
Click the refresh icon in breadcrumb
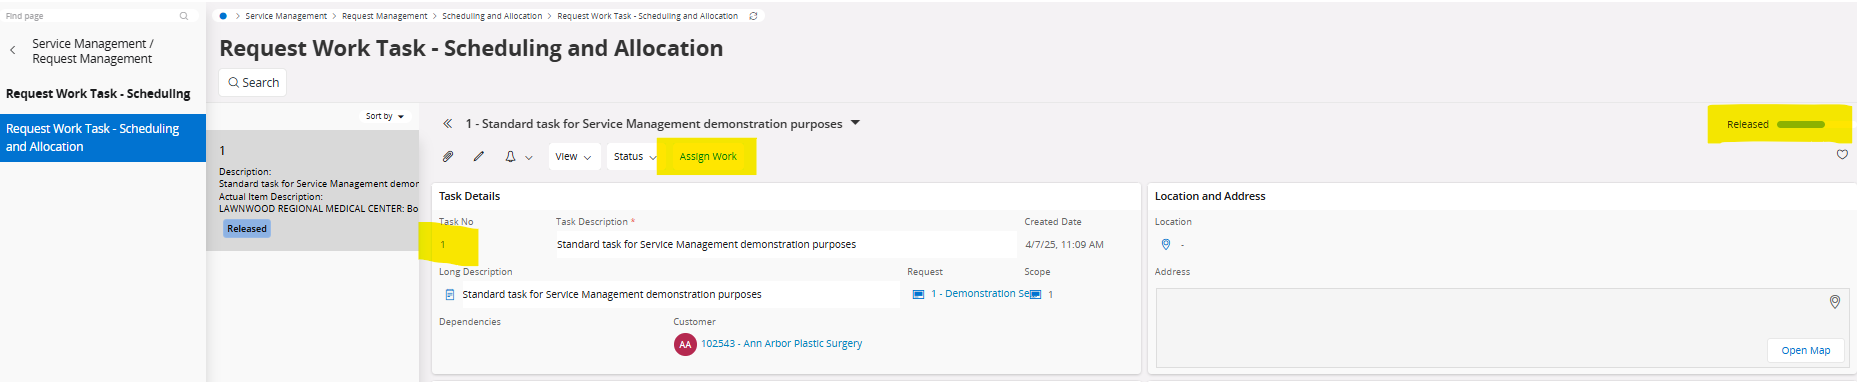coord(753,16)
